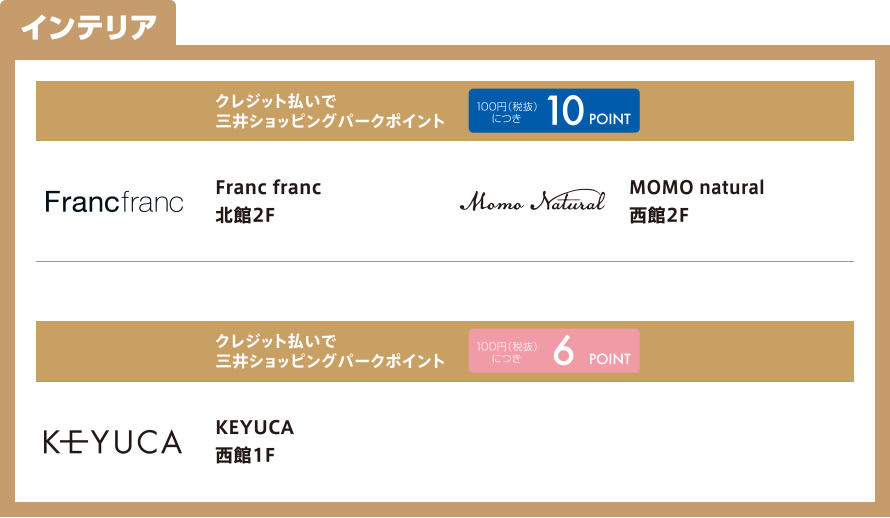The image size is (890, 518).
Task: Open the MOMO natural store name text
Action: (697, 187)
